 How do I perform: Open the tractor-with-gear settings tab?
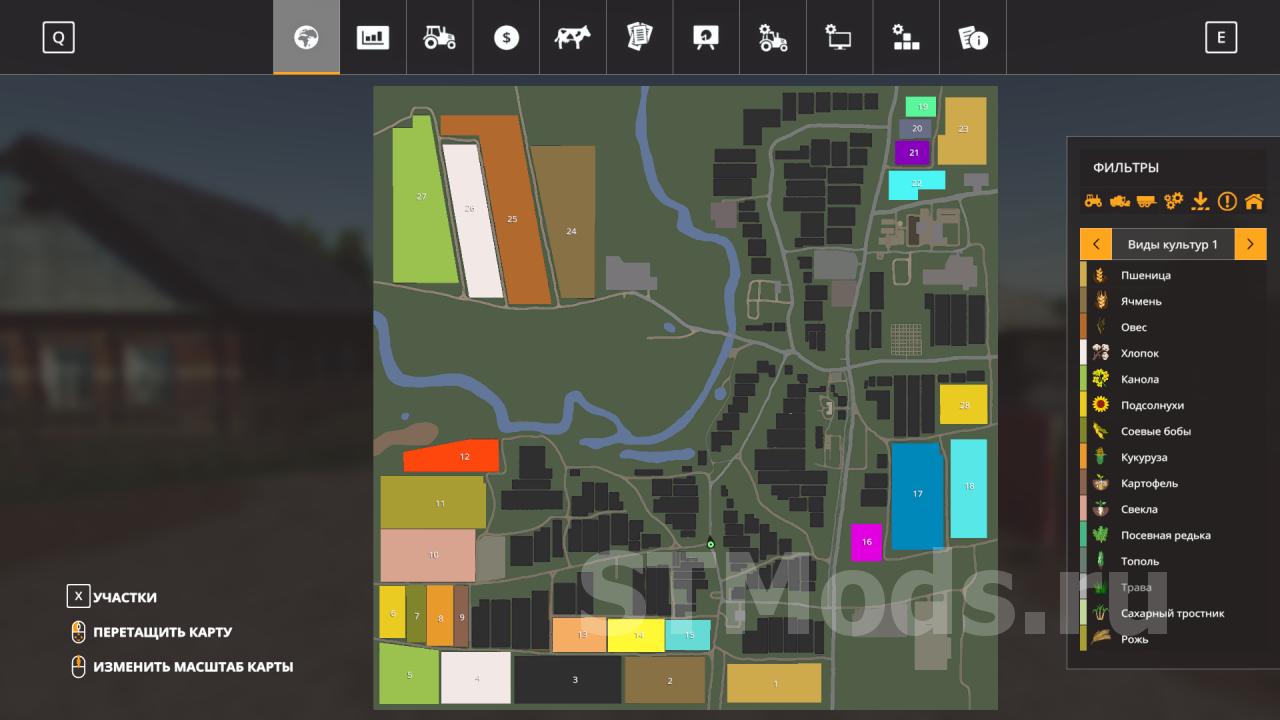pyautogui.click(x=773, y=38)
